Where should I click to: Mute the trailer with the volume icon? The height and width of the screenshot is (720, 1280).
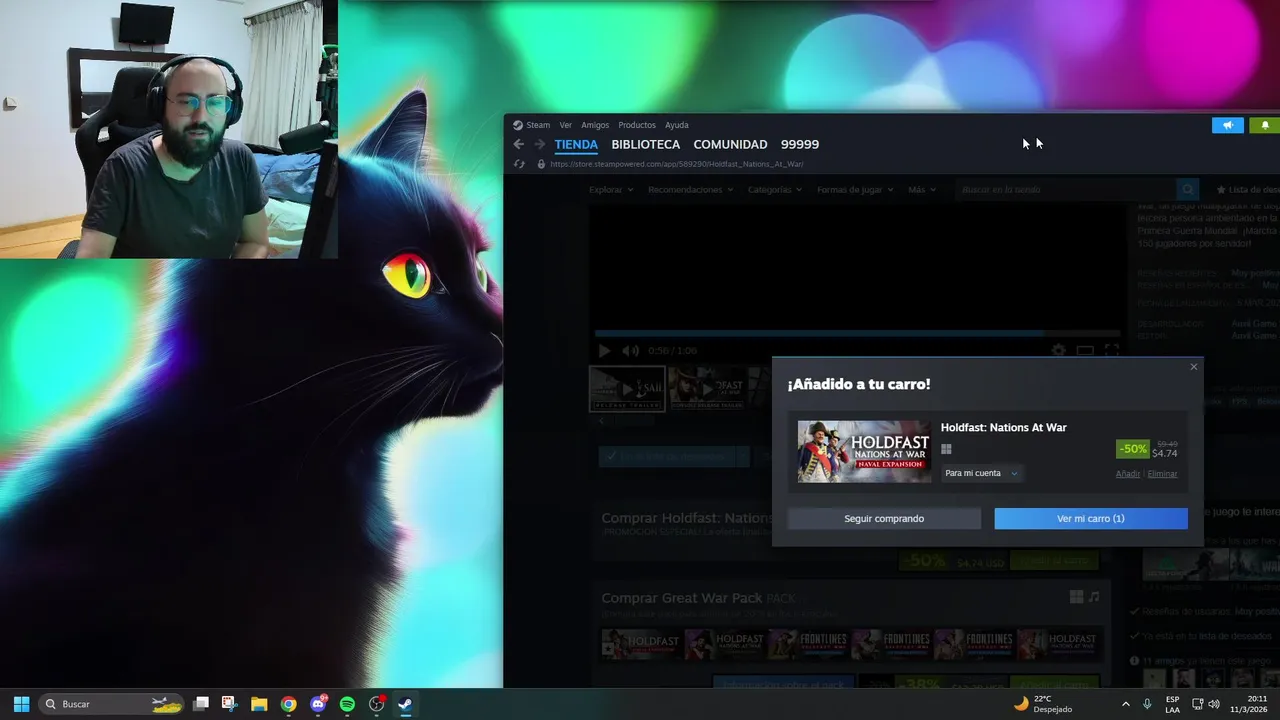[x=630, y=351]
